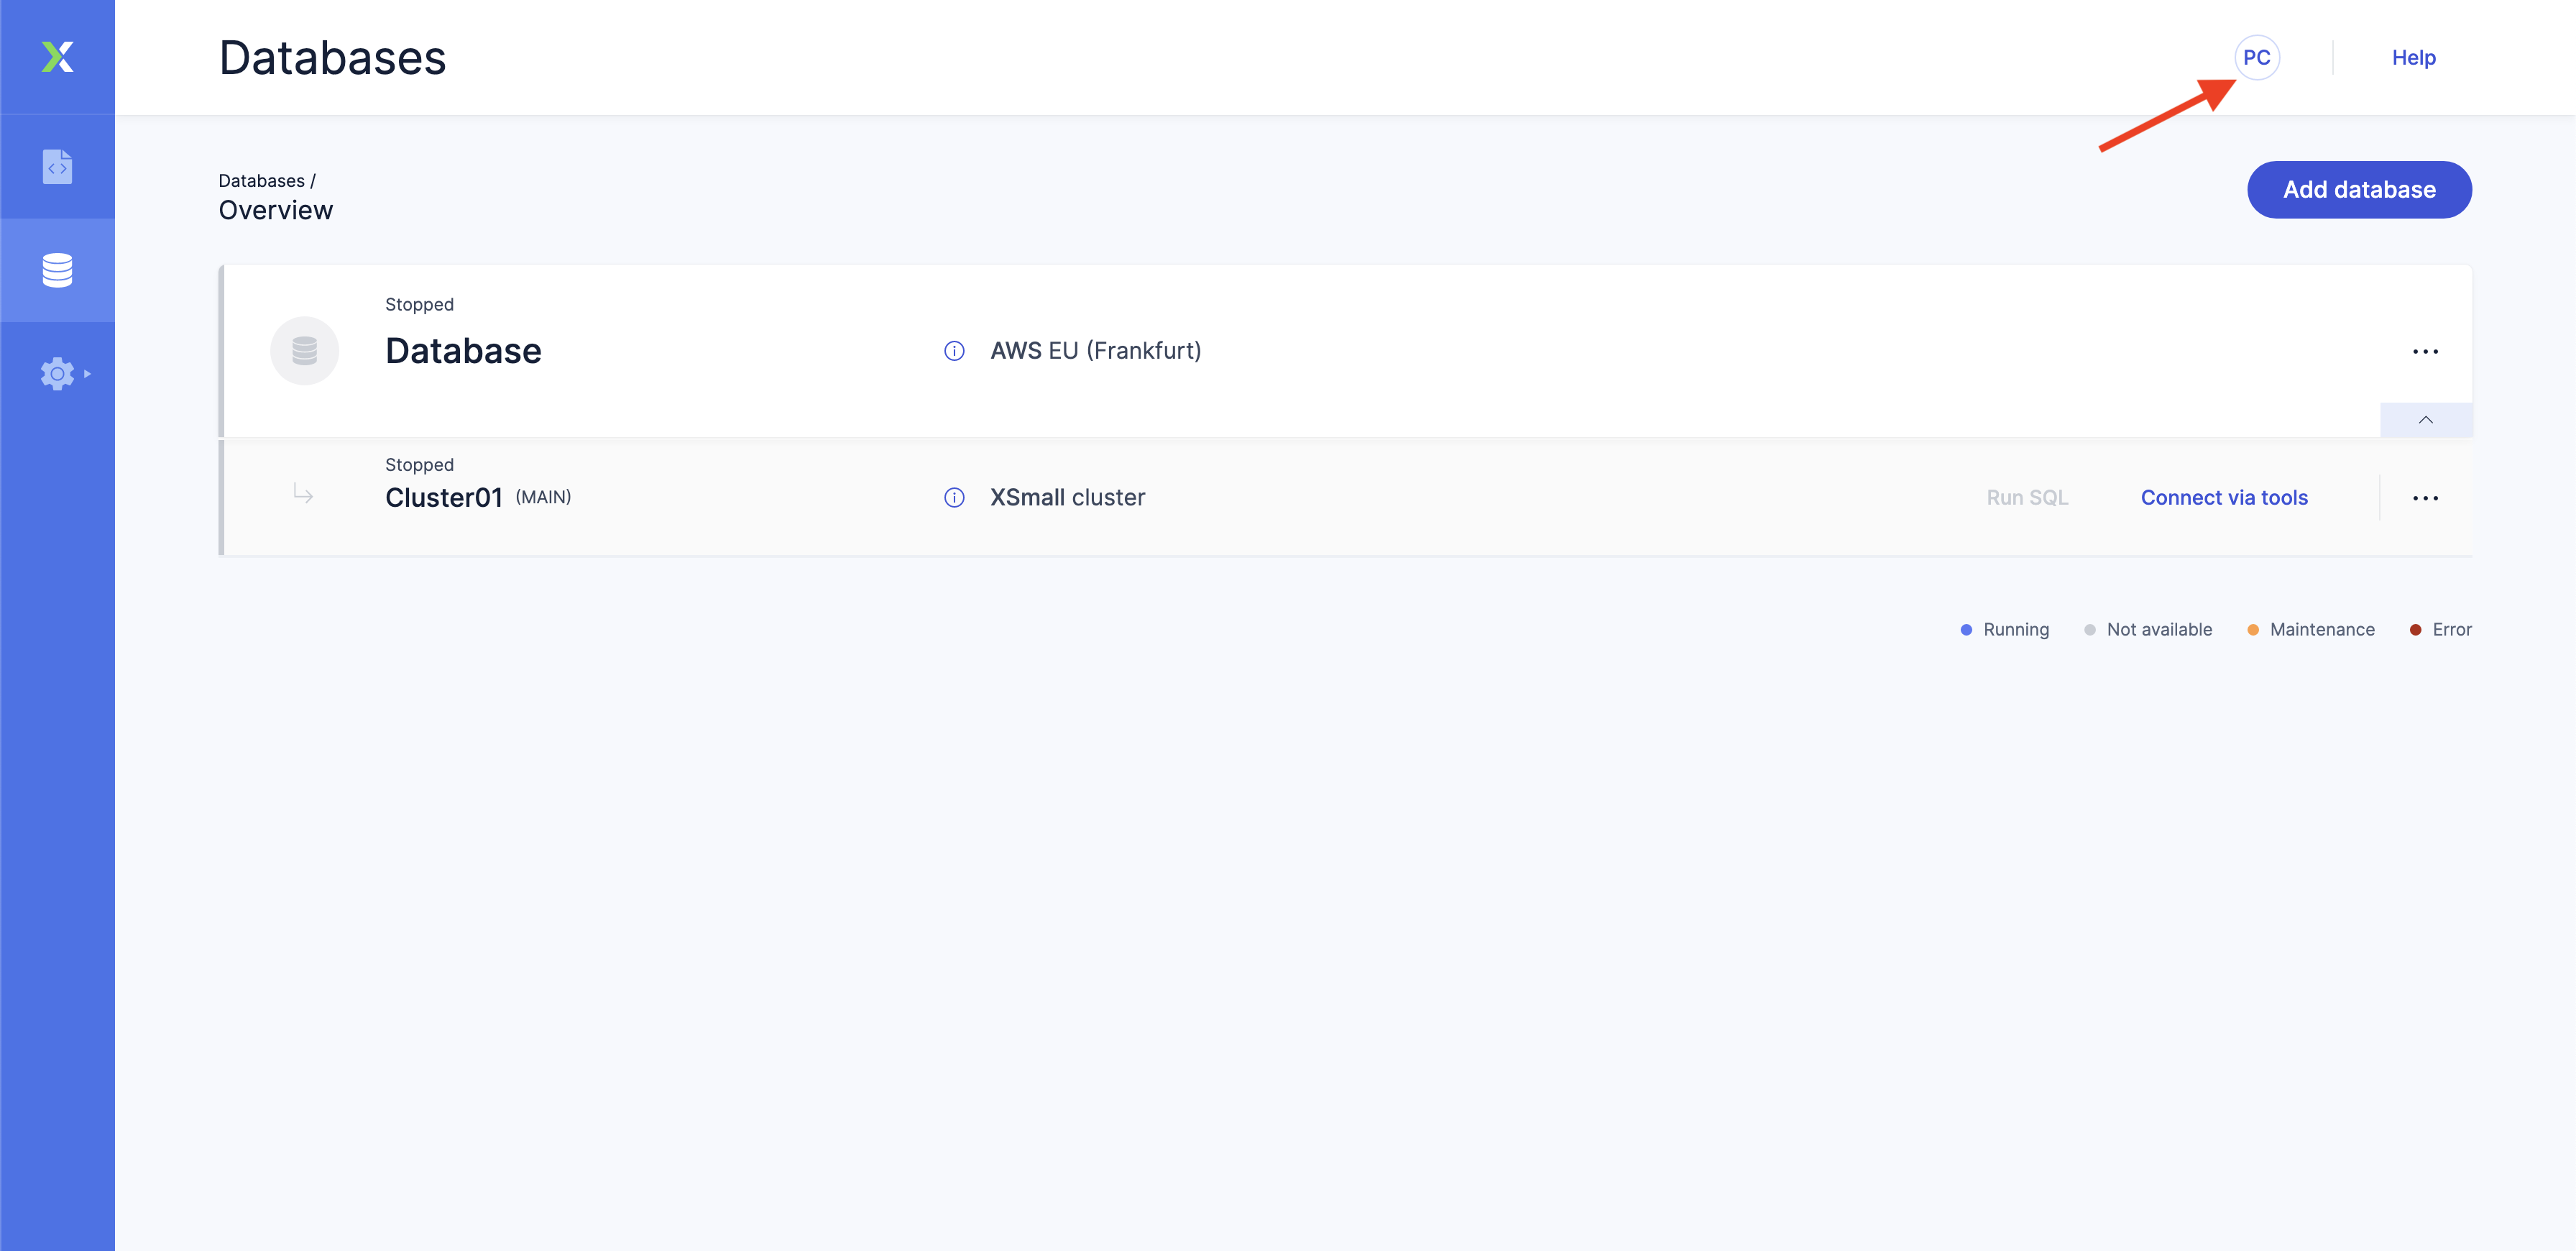Image resolution: width=2576 pixels, height=1251 pixels.
Task: Open info icon beside AWS EU (Frankfurt)
Action: (954, 351)
